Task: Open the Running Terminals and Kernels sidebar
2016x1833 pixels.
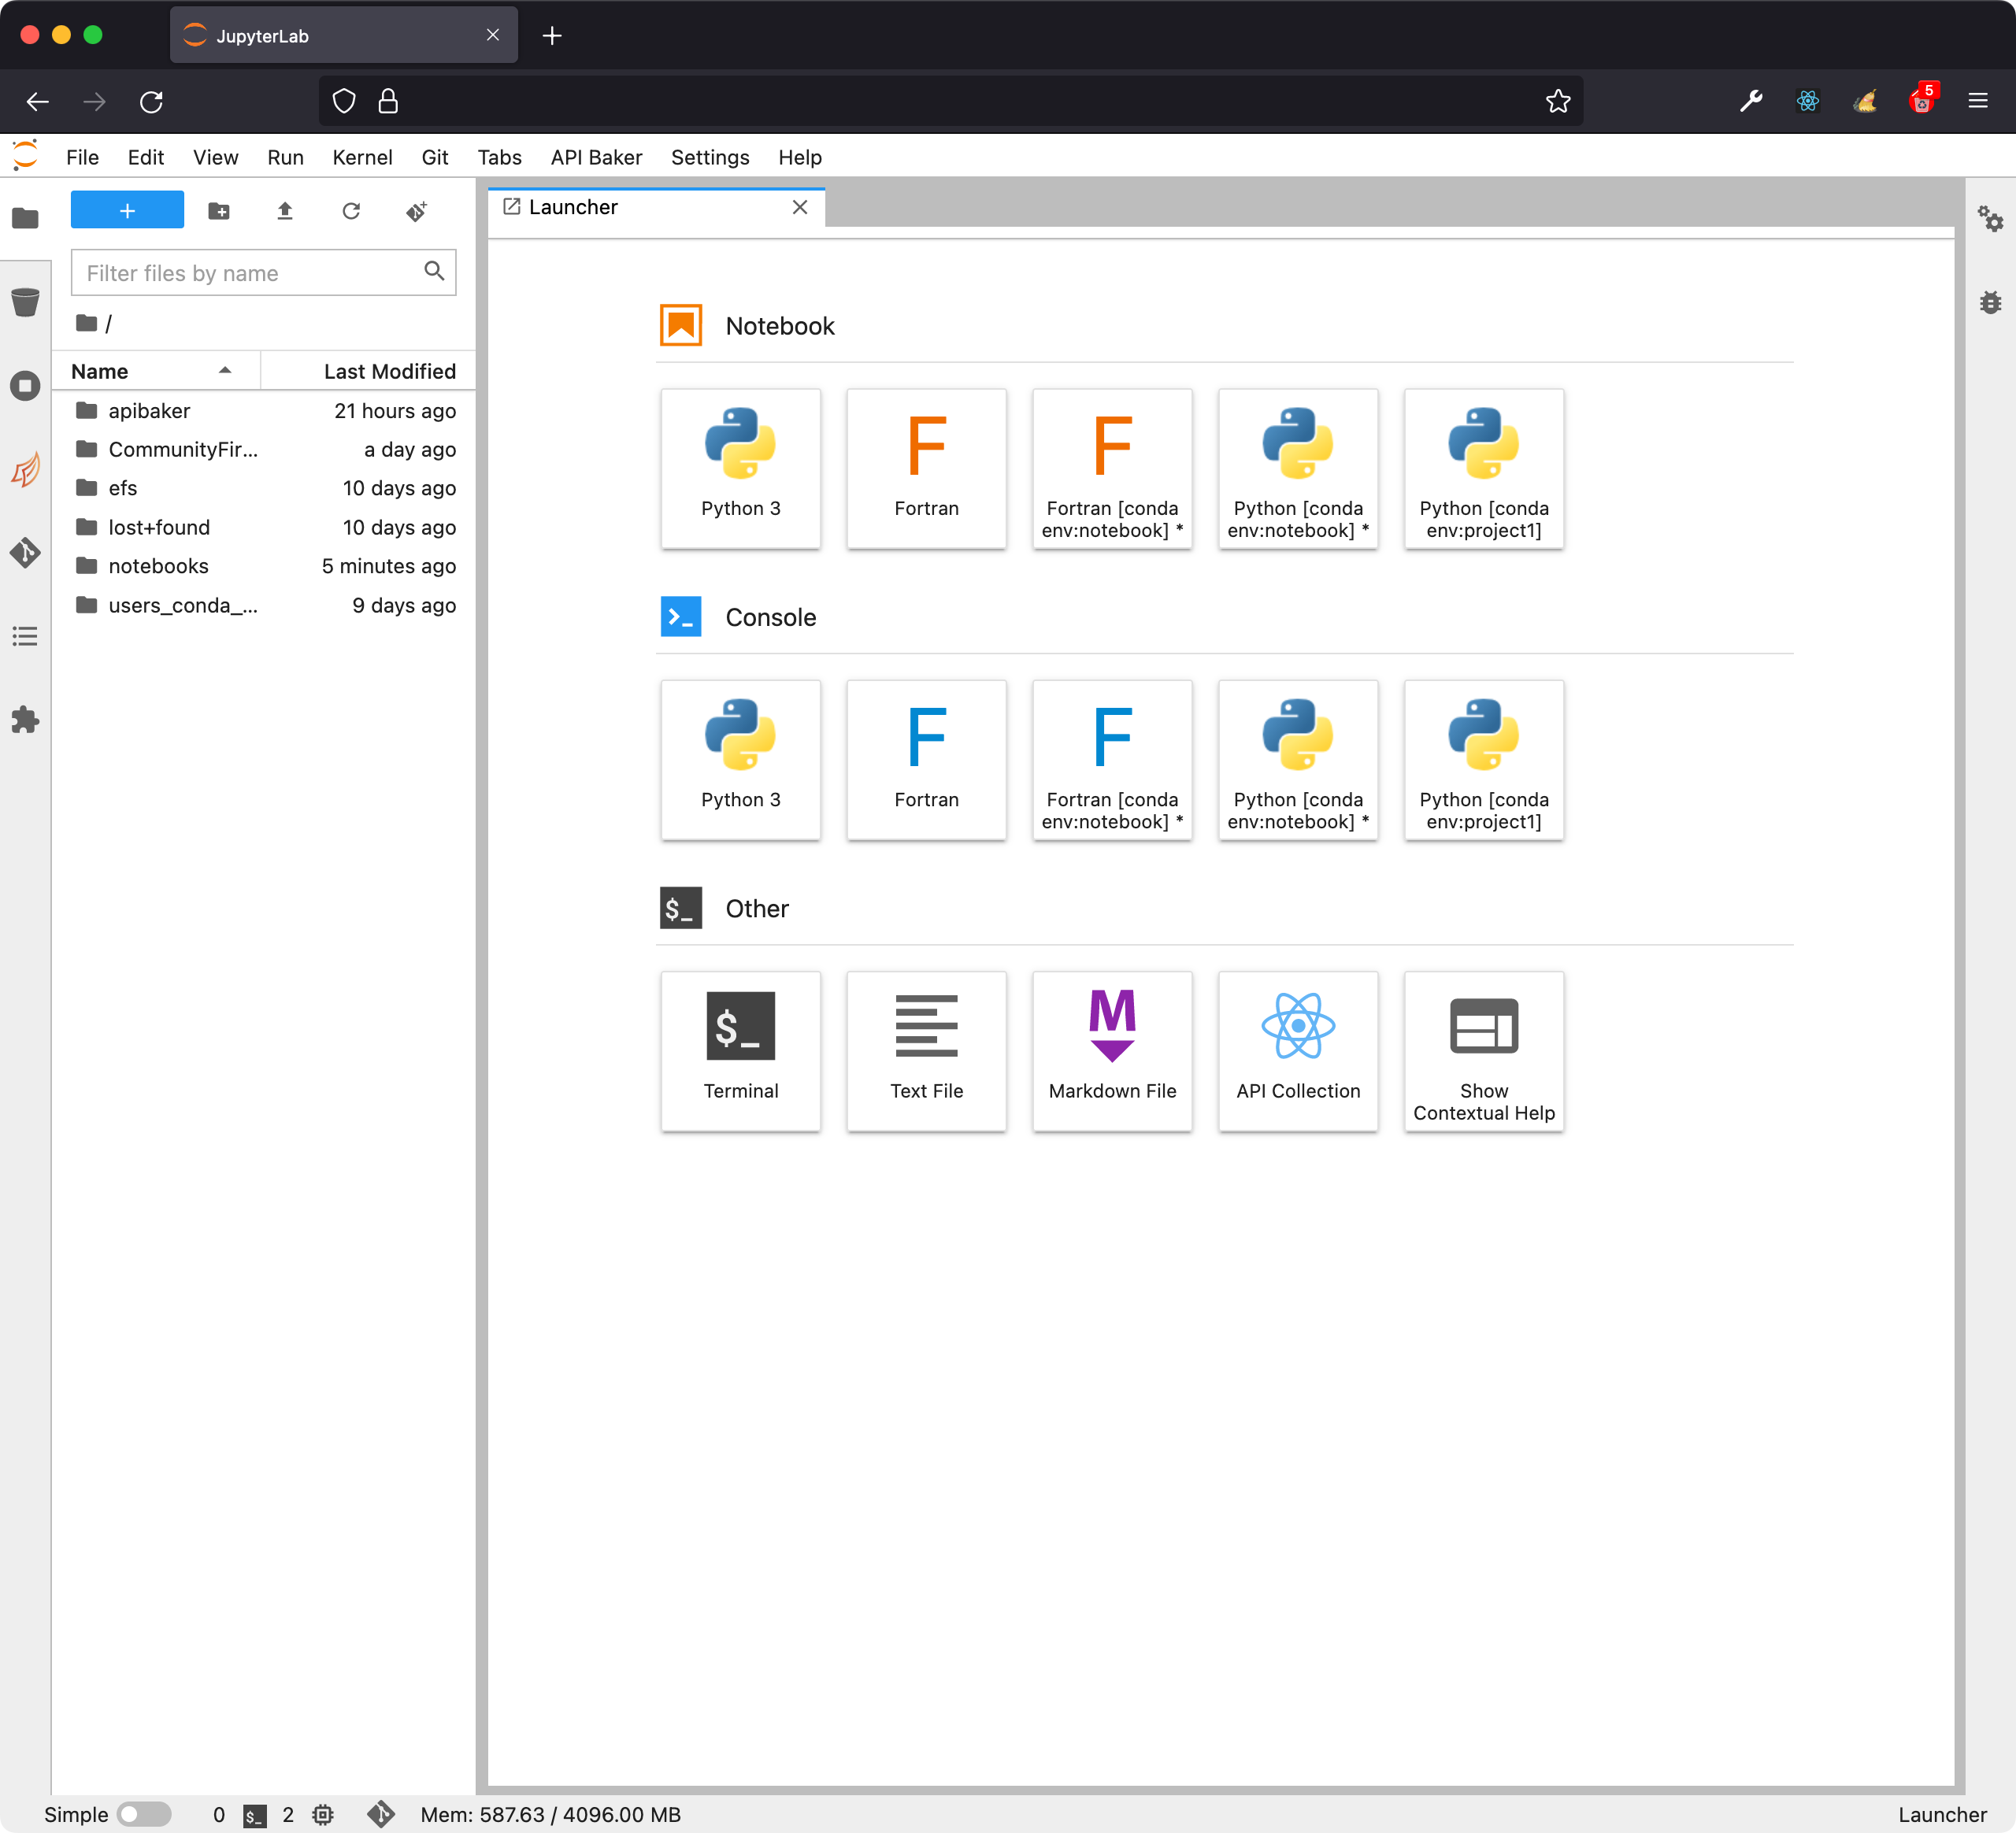Action: coord(25,386)
